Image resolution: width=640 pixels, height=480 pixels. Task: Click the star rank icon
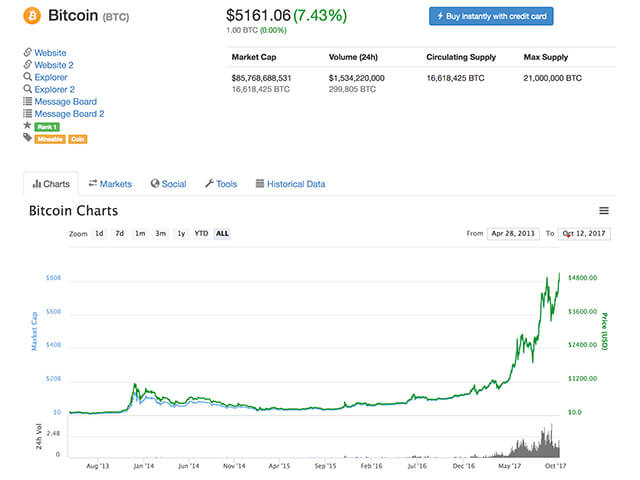[x=27, y=125]
